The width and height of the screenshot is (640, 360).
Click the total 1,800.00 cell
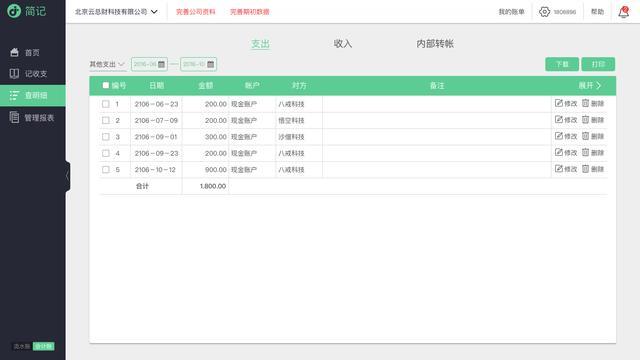213,186
